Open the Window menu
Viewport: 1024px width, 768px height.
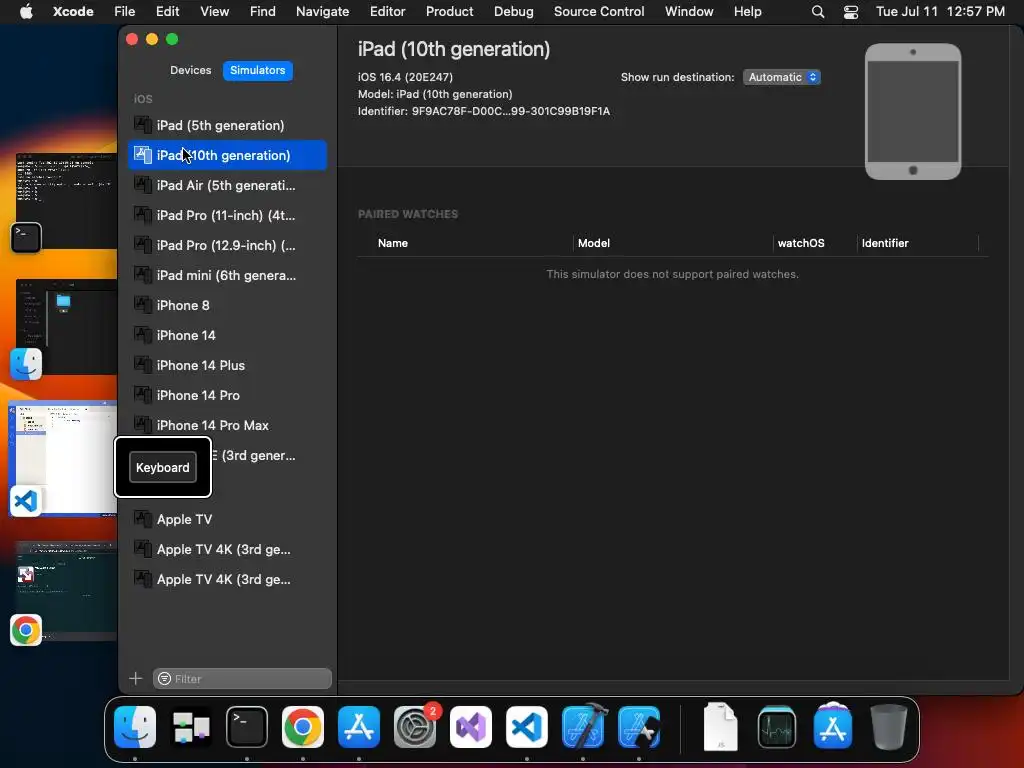coord(689,12)
